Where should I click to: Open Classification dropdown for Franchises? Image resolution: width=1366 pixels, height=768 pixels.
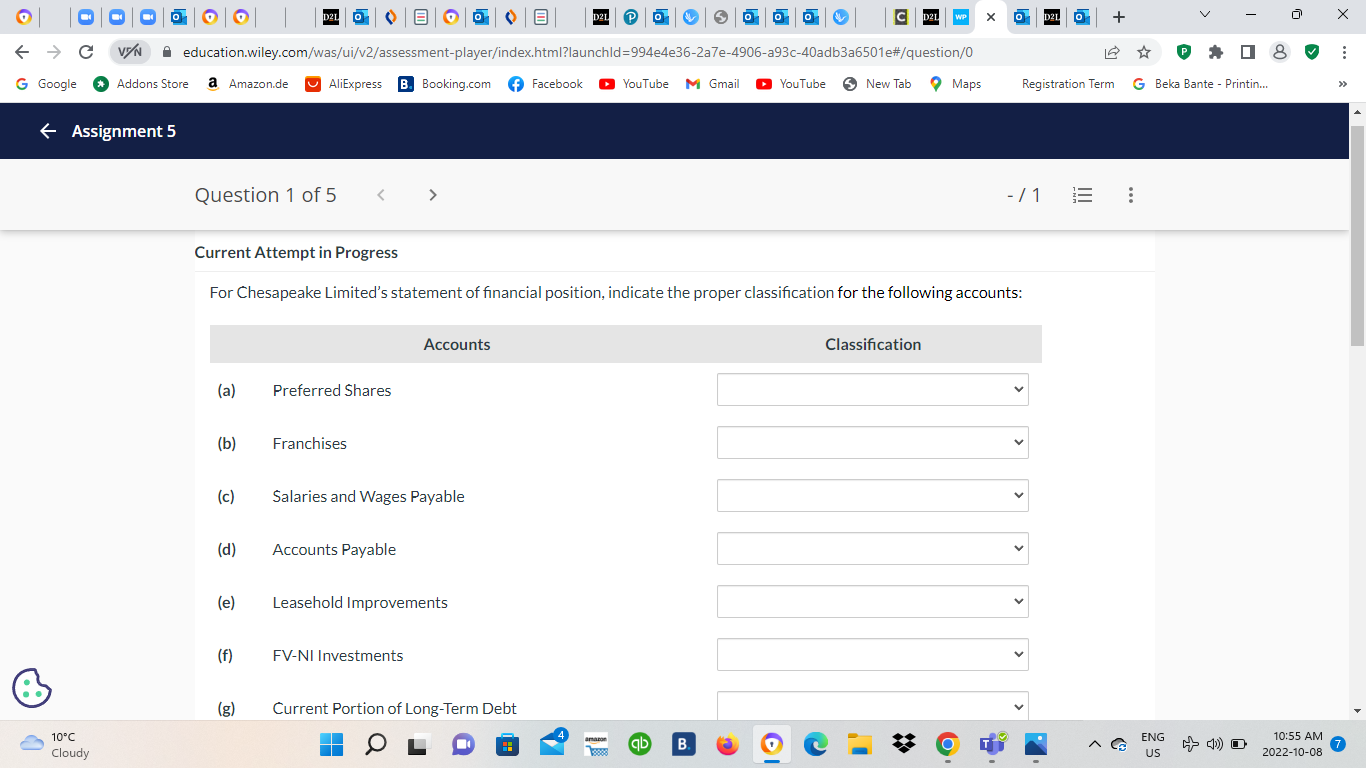pyautogui.click(x=873, y=443)
